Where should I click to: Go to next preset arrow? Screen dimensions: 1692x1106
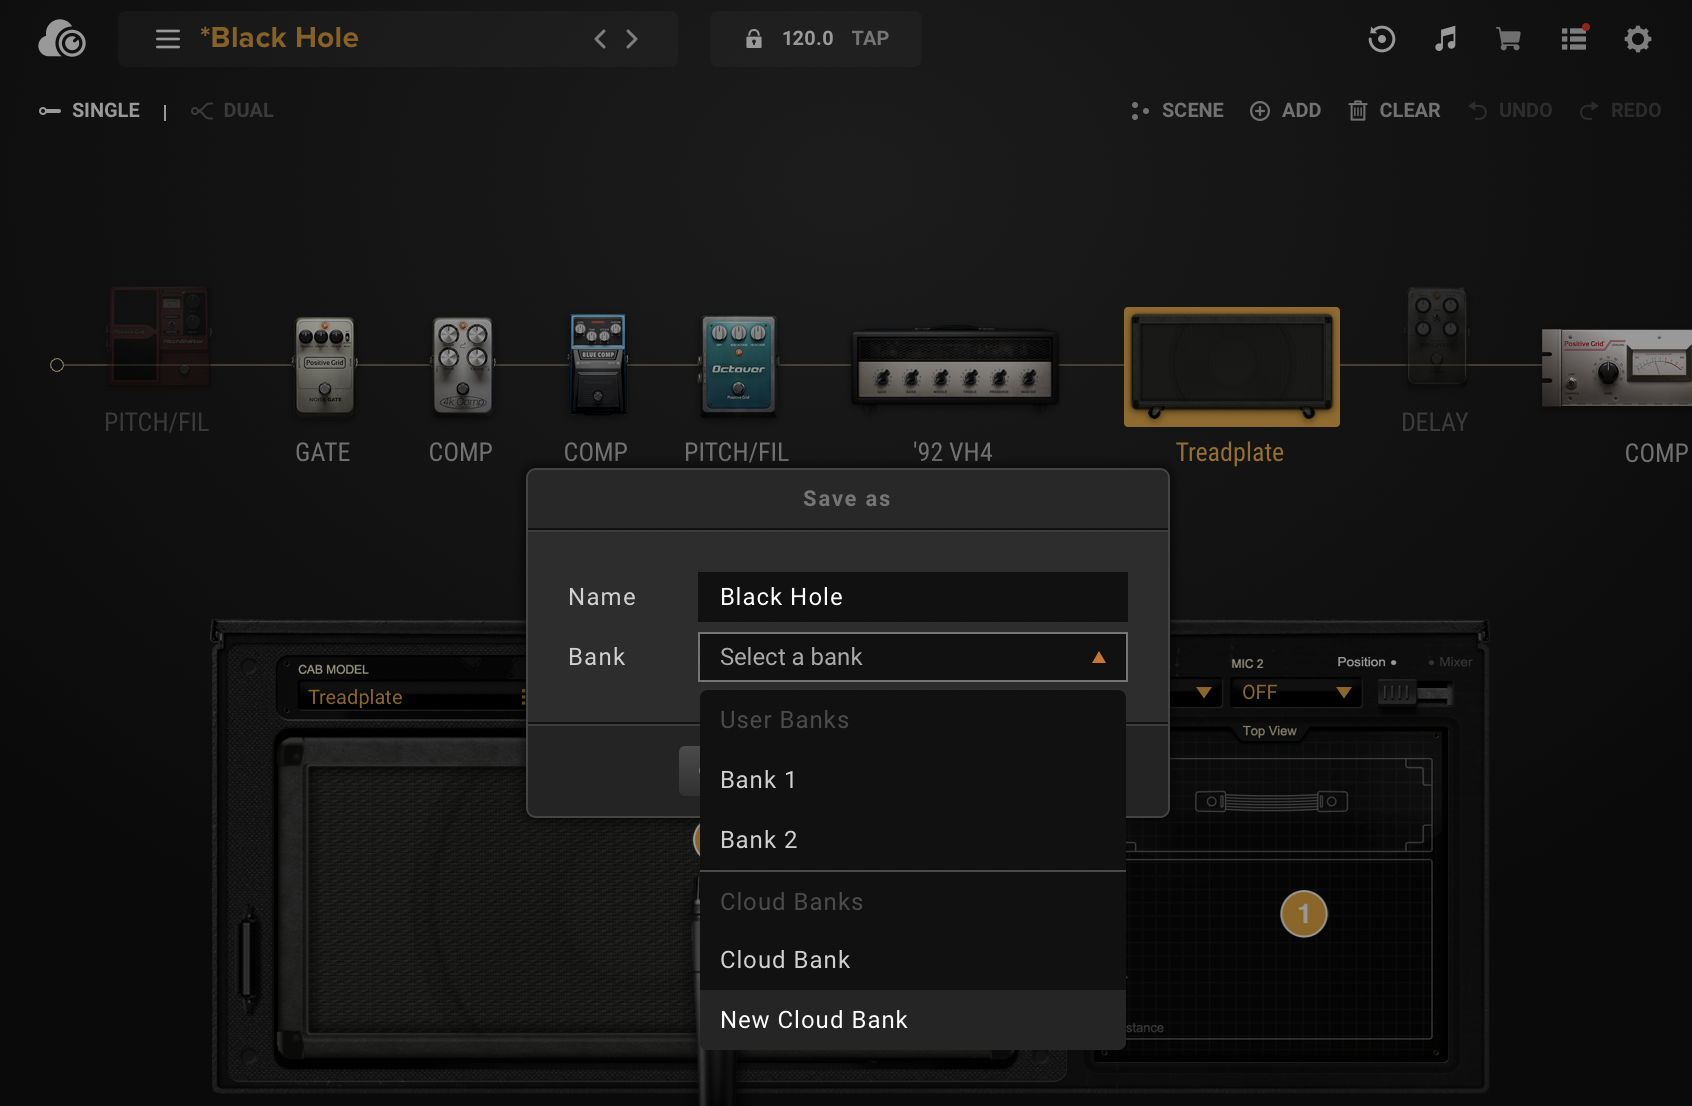632,39
